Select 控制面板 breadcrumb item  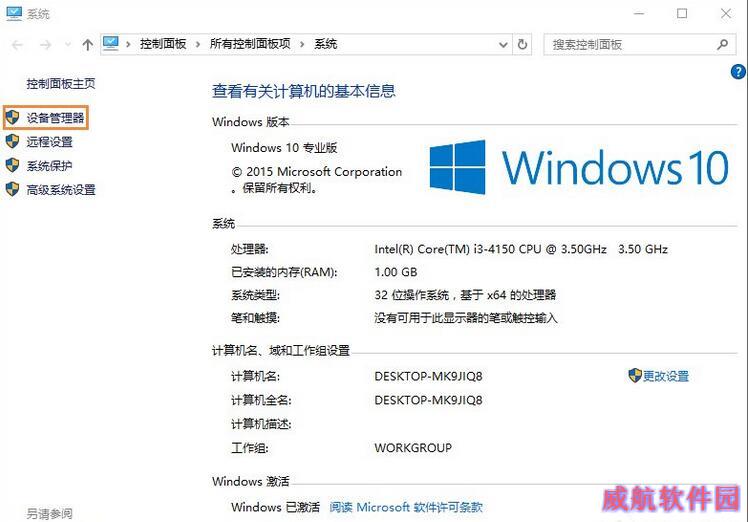click(163, 44)
